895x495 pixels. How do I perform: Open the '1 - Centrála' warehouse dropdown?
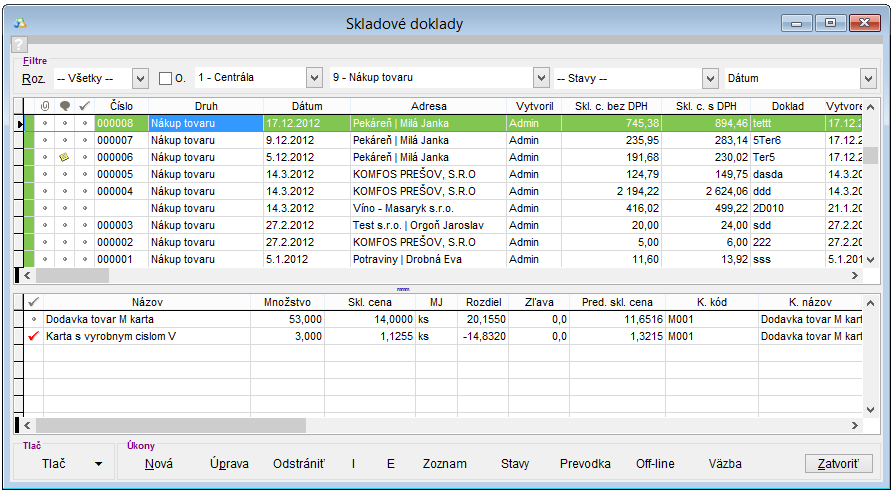[314, 78]
